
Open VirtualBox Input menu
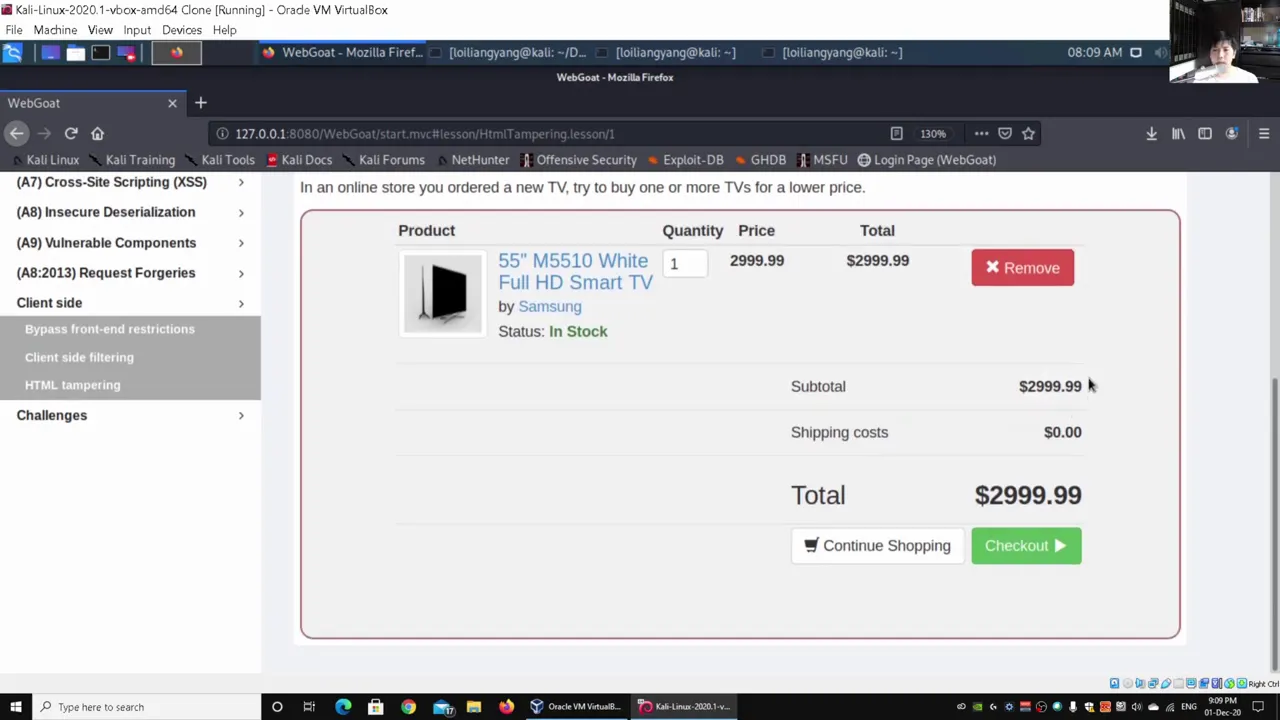coord(137,30)
